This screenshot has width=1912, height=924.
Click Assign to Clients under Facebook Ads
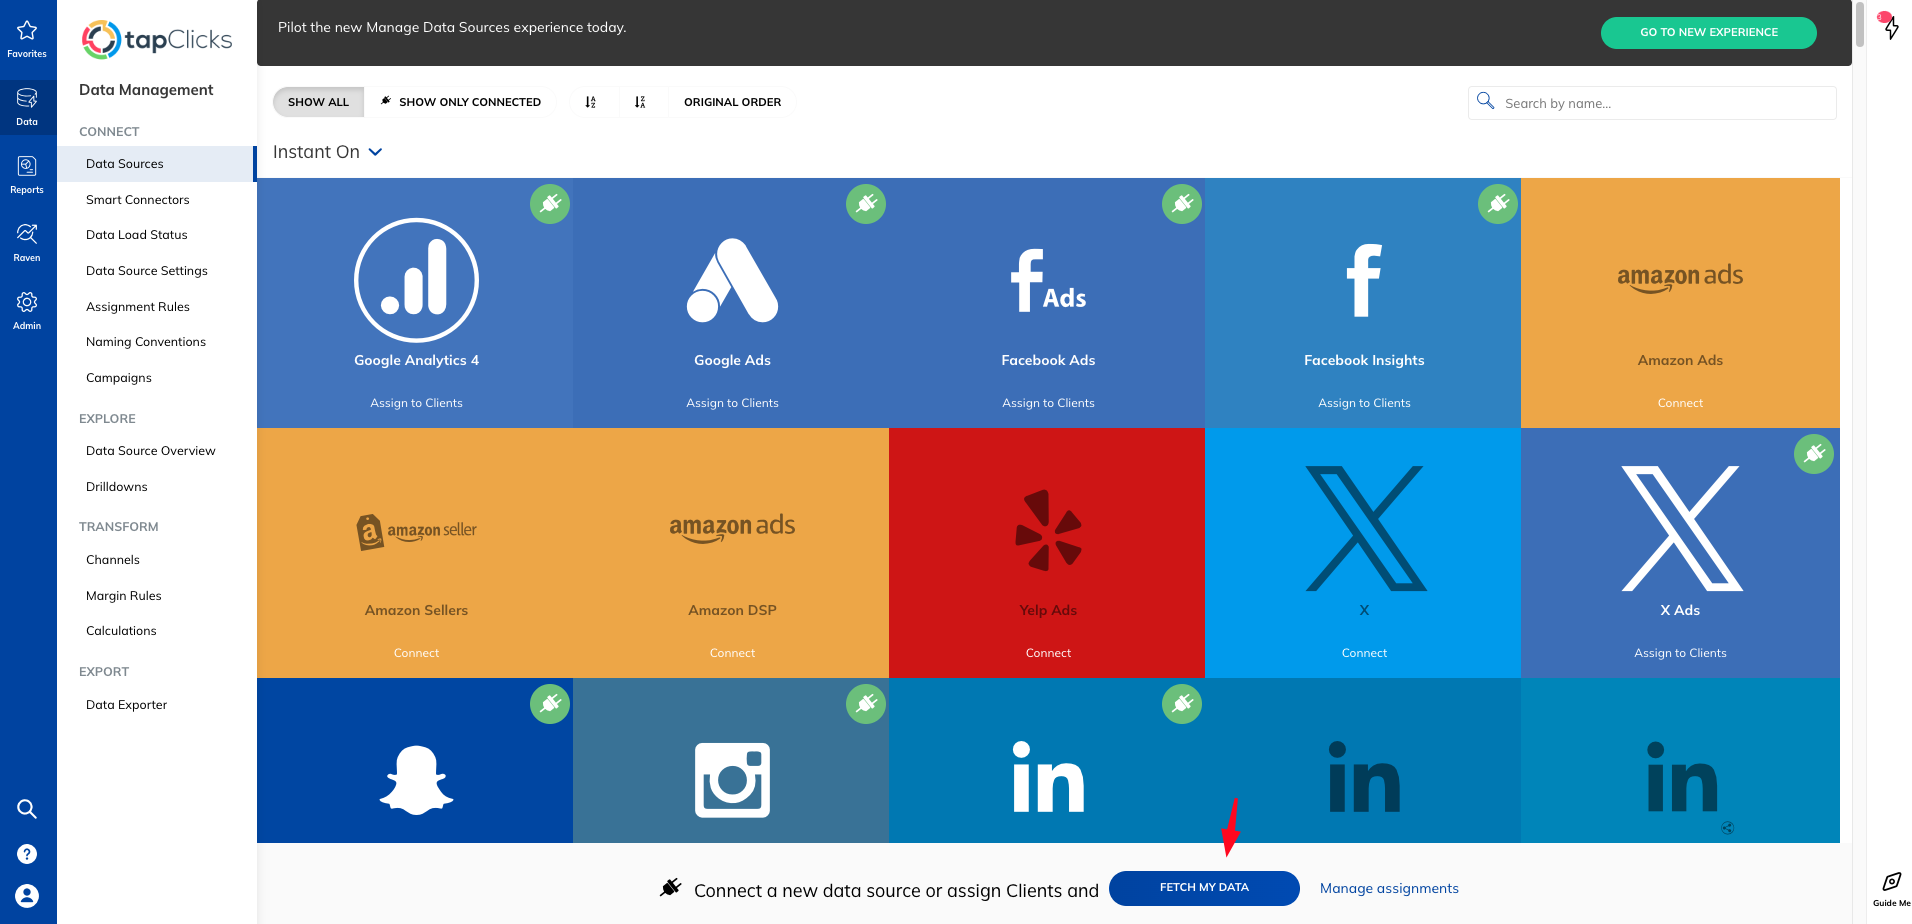pos(1048,403)
